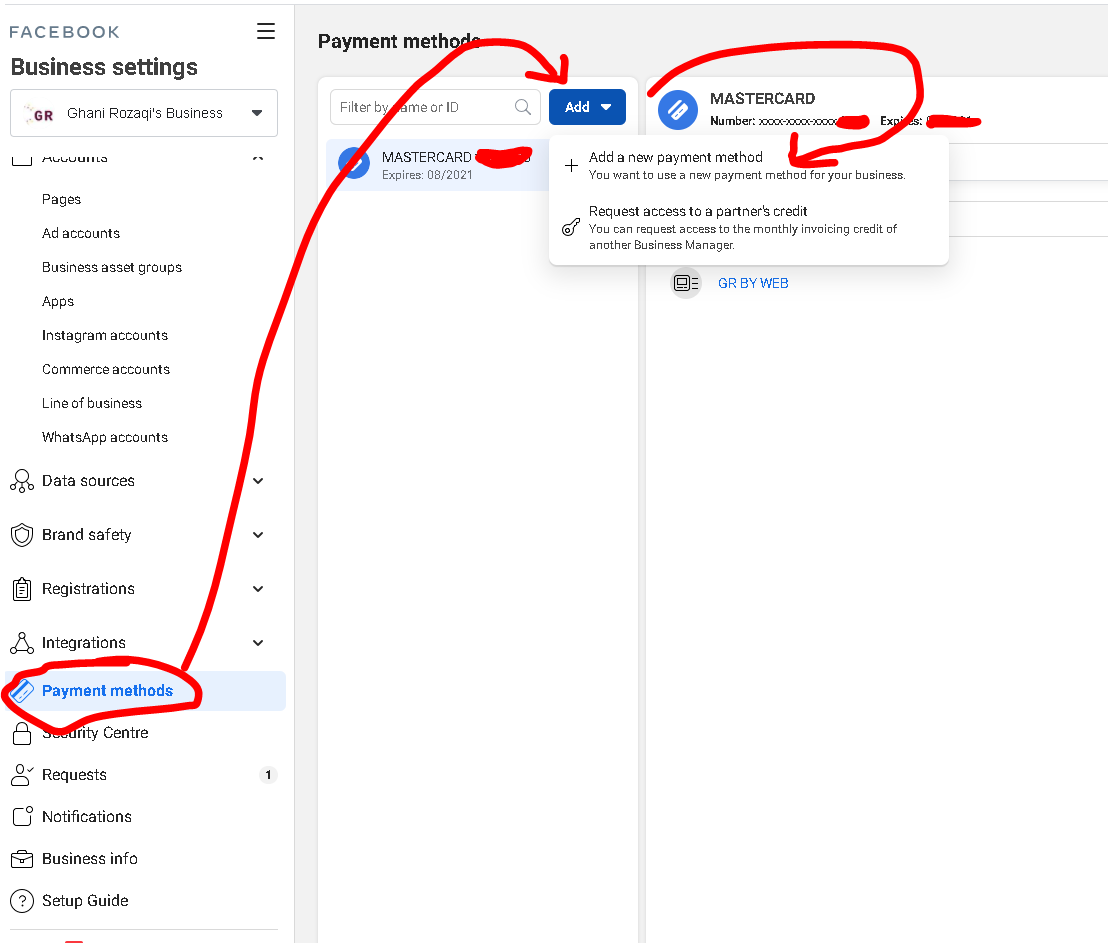Click the Business info briefcase icon
The height and width of the screenshot is (943, 1108).
22,859
